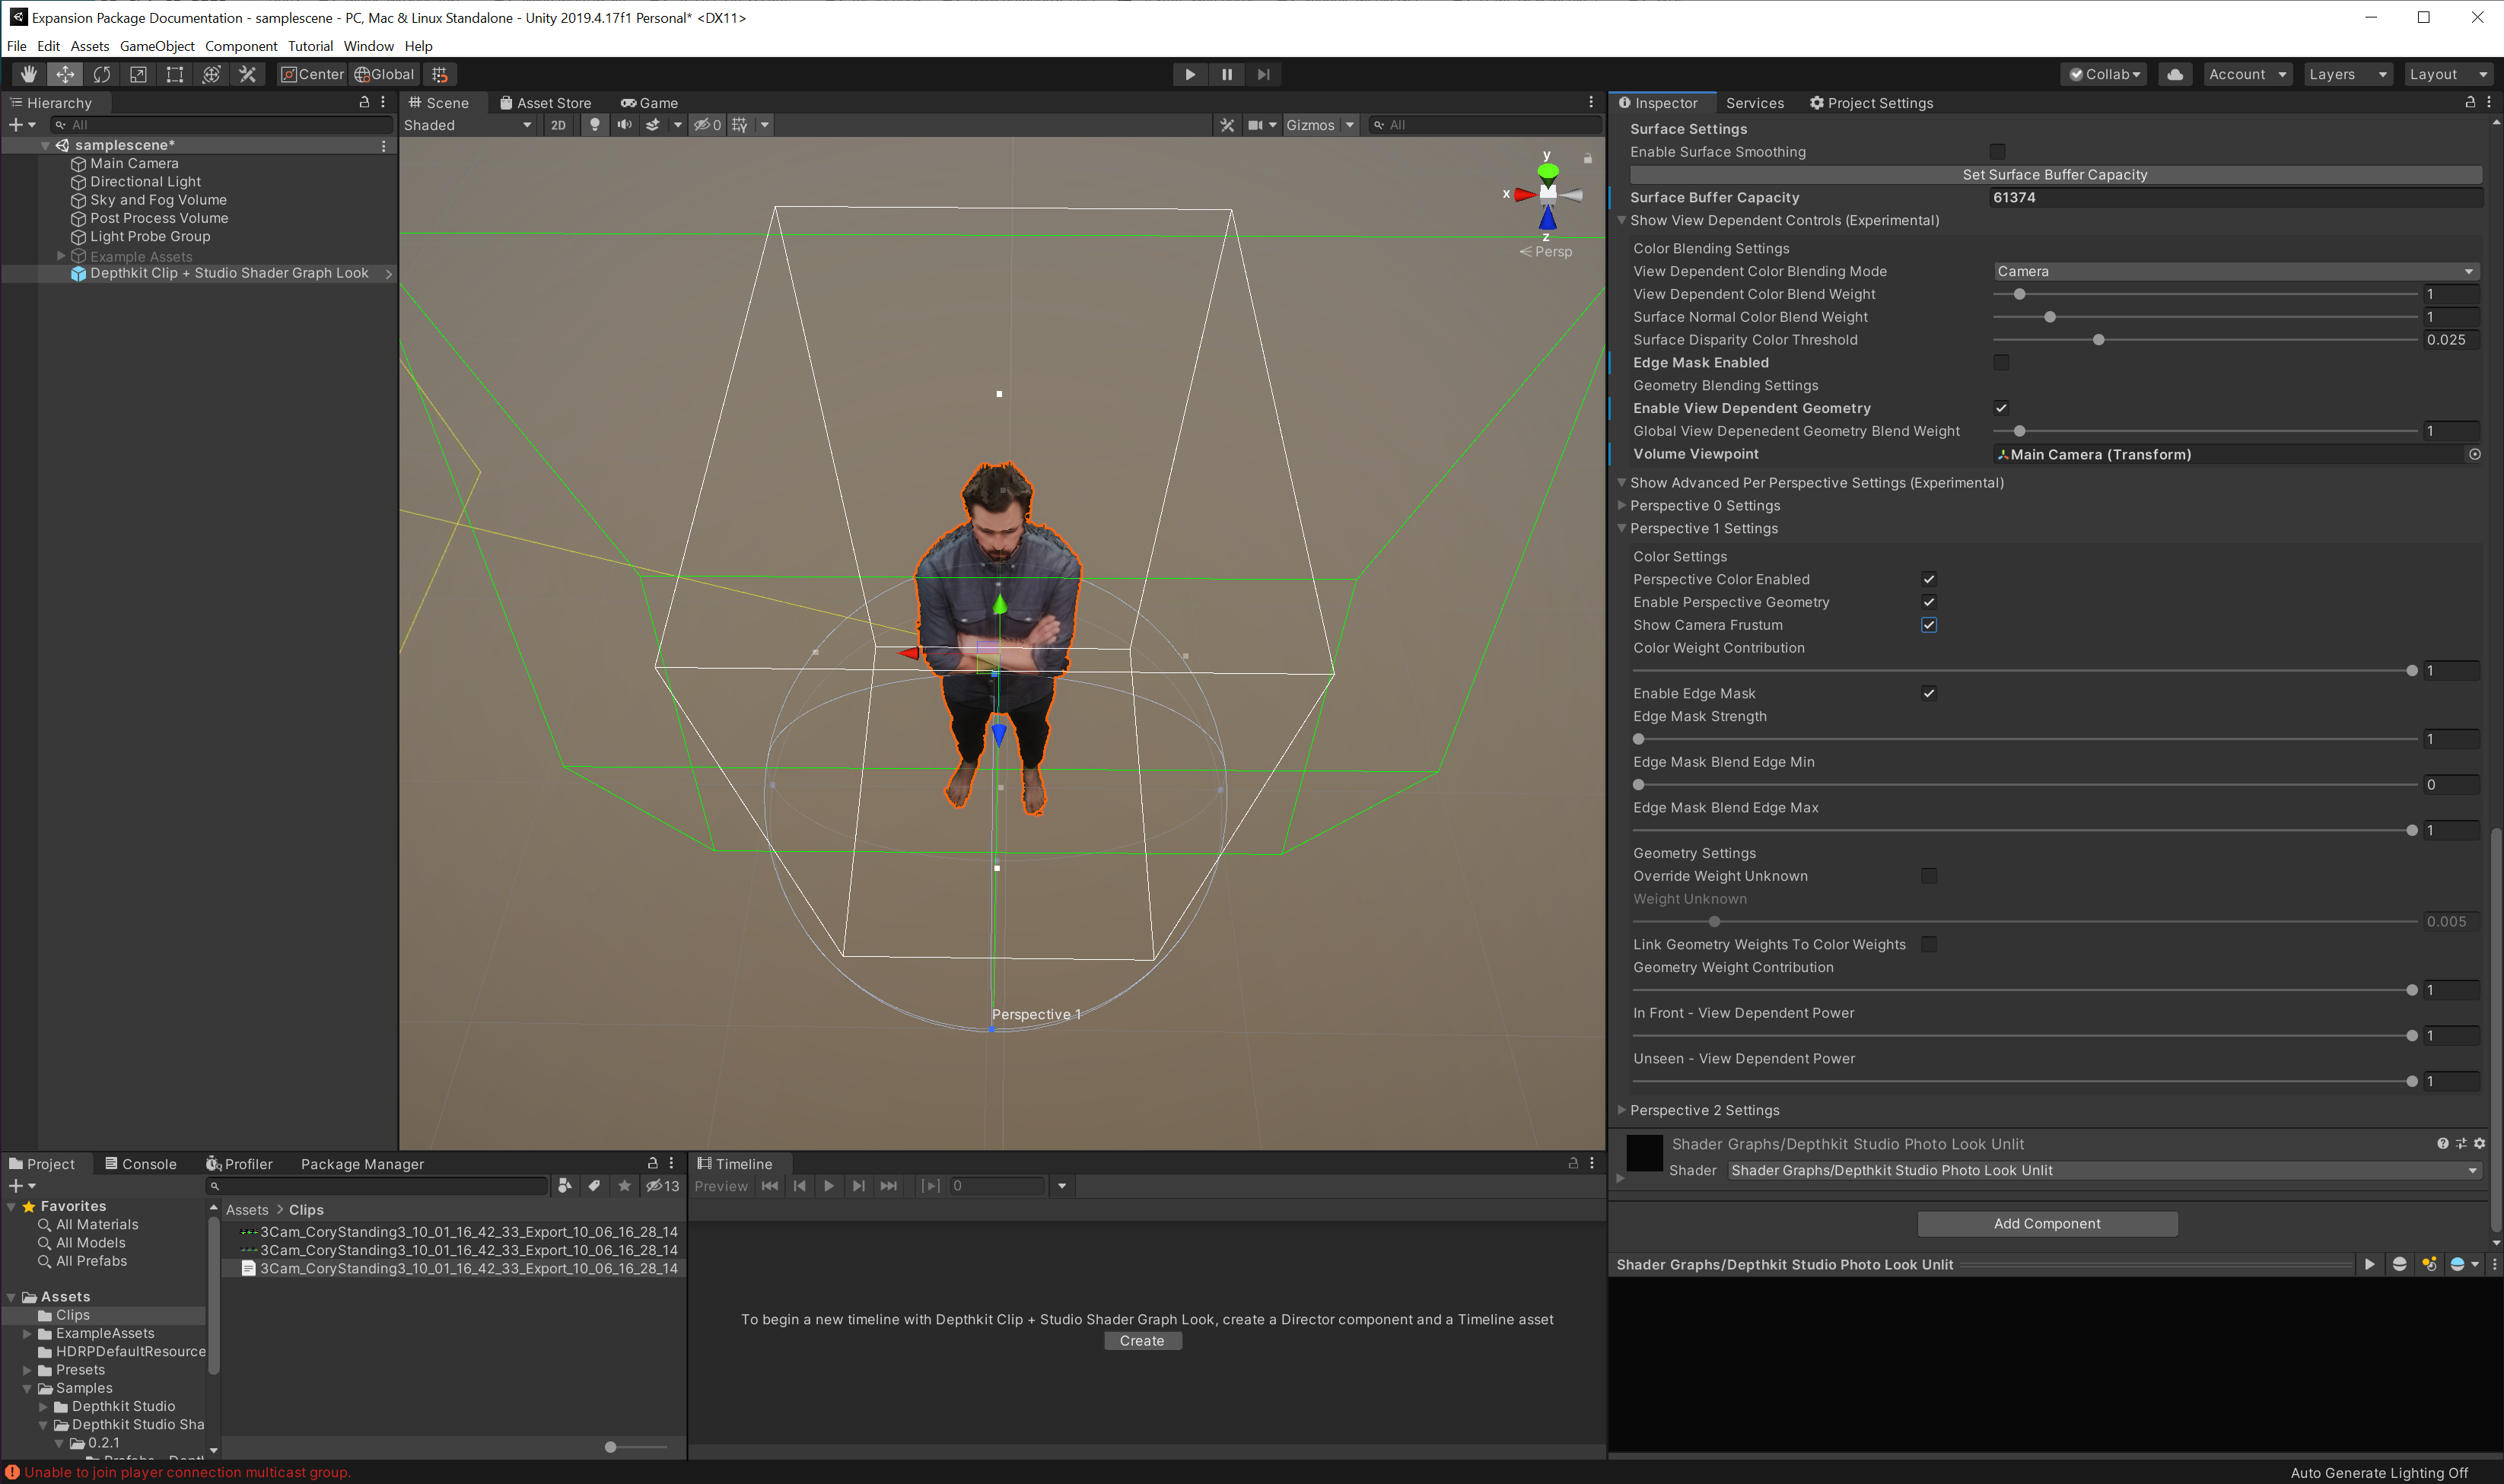Screen dimensions: 2504x1484
Task: Select the Rotate tool
Action: click(x=101, y=74)
